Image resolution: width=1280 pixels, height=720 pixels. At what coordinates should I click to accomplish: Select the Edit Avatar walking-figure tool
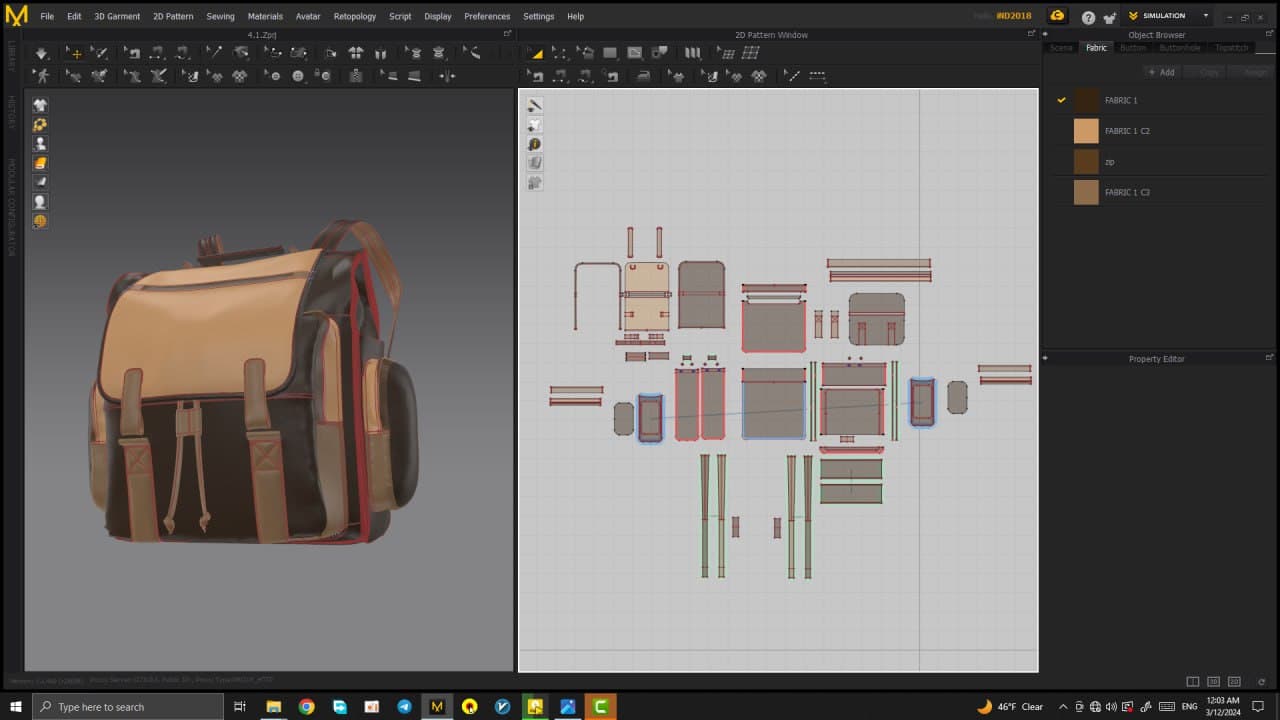[41, 76]
